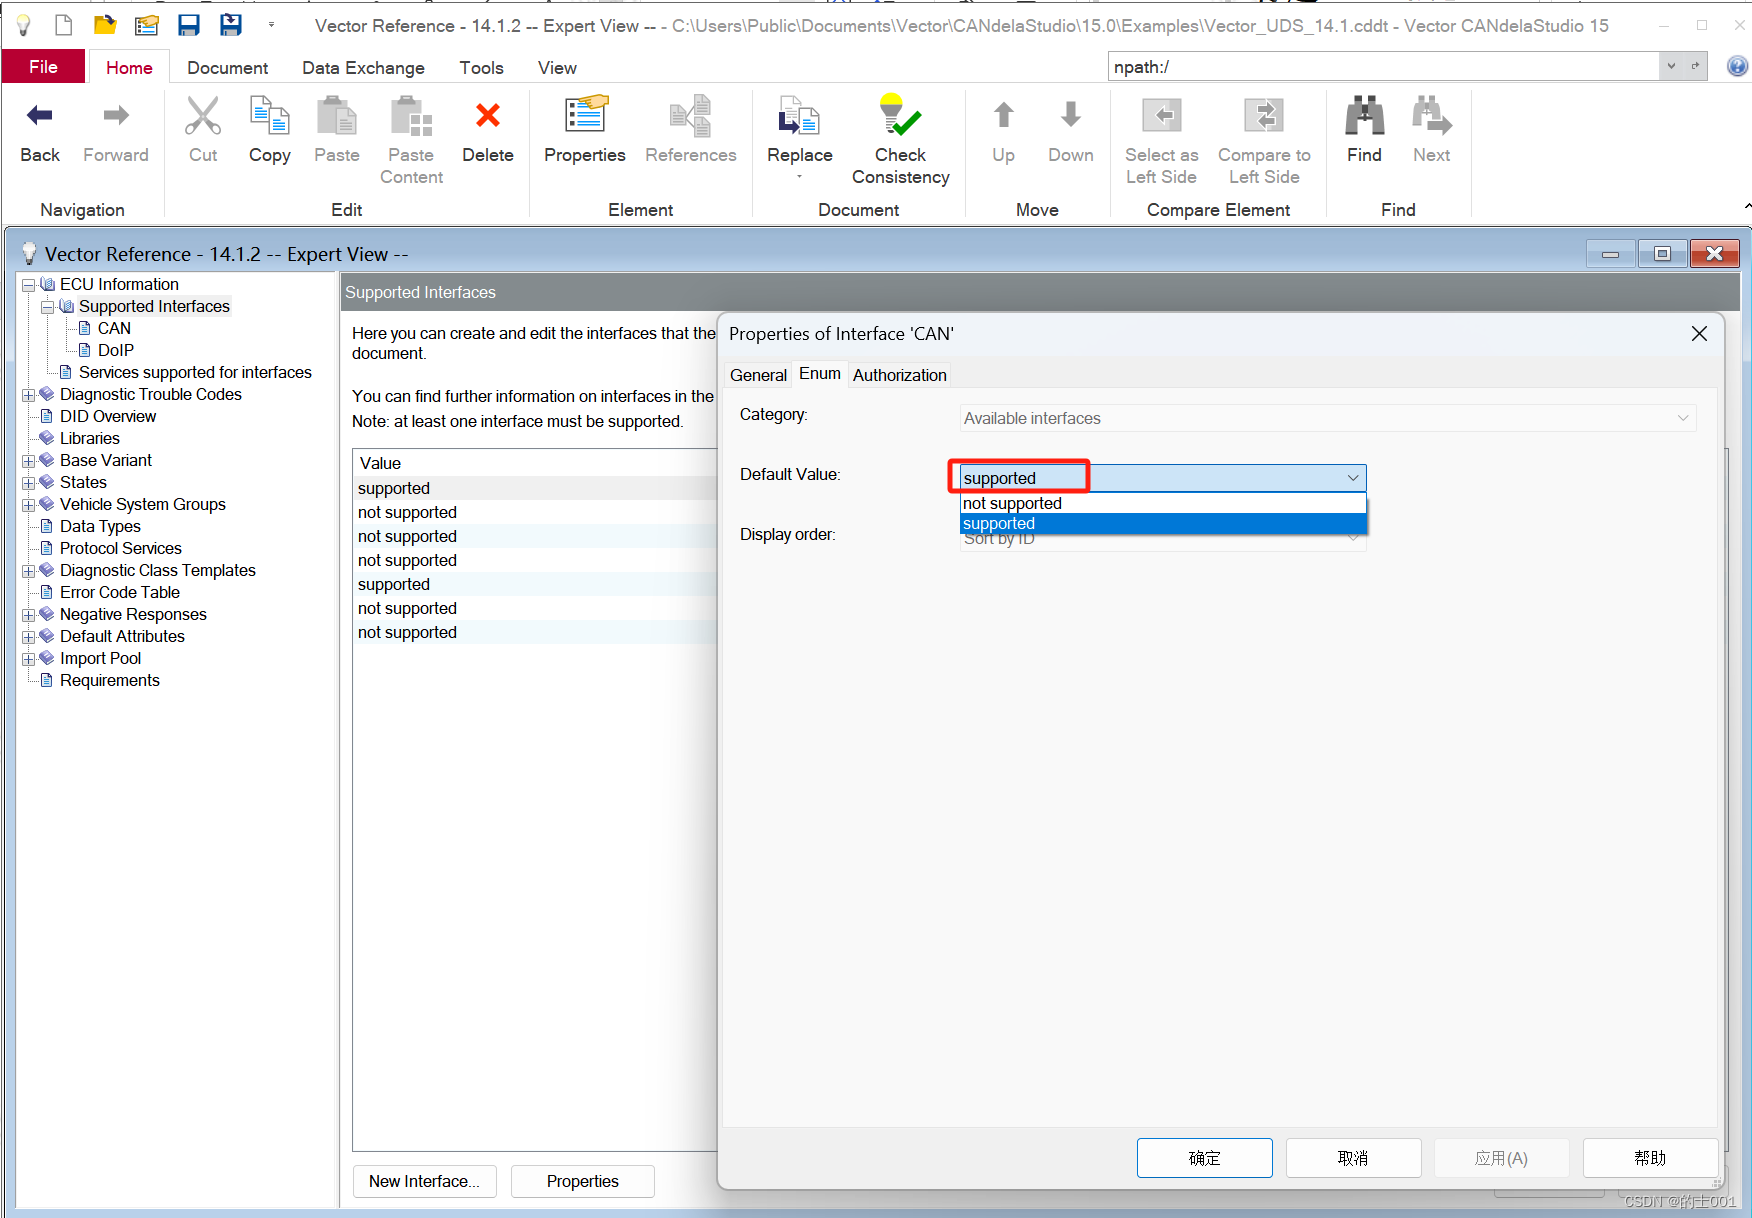Click Paste Content in ribbon
This screenshot has height=1218, width=1752.
coord(411,140)
